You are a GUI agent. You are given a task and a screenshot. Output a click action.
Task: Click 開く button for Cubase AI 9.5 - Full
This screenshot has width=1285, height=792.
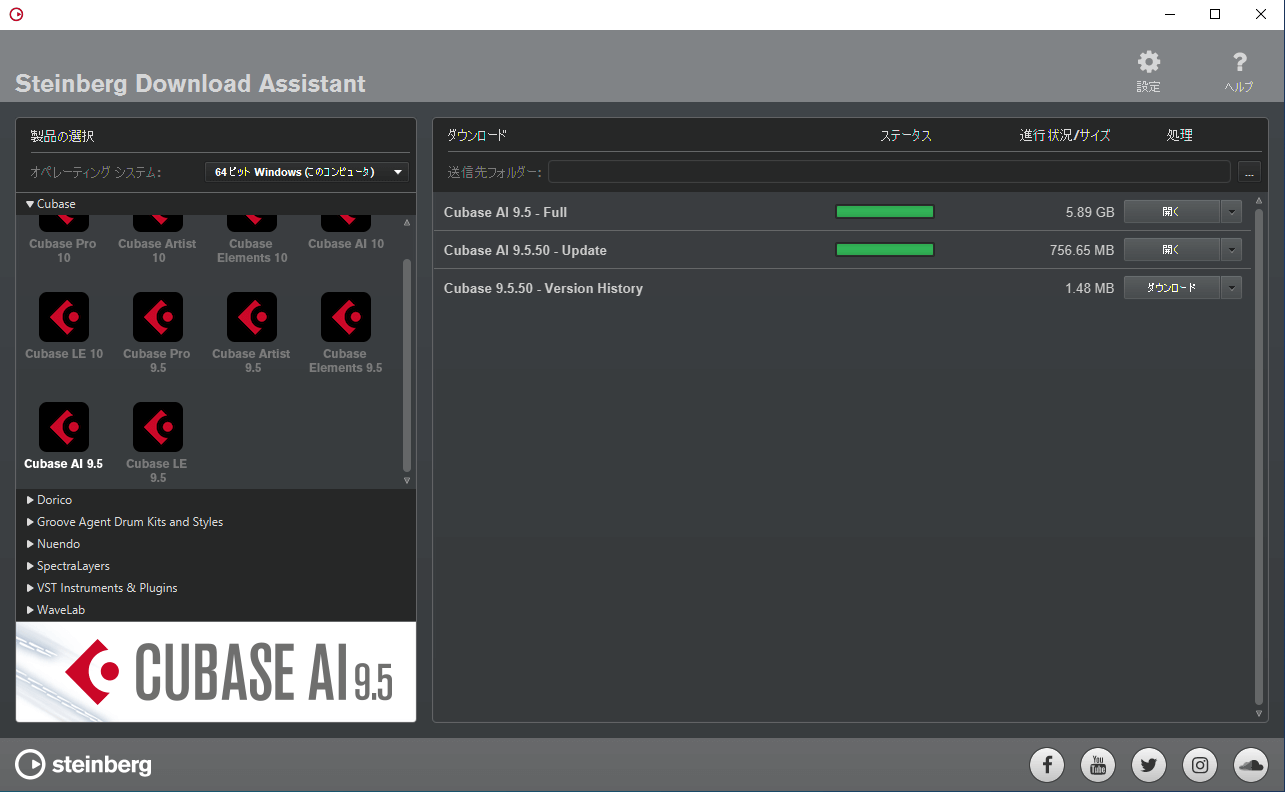pos(1172,212)
